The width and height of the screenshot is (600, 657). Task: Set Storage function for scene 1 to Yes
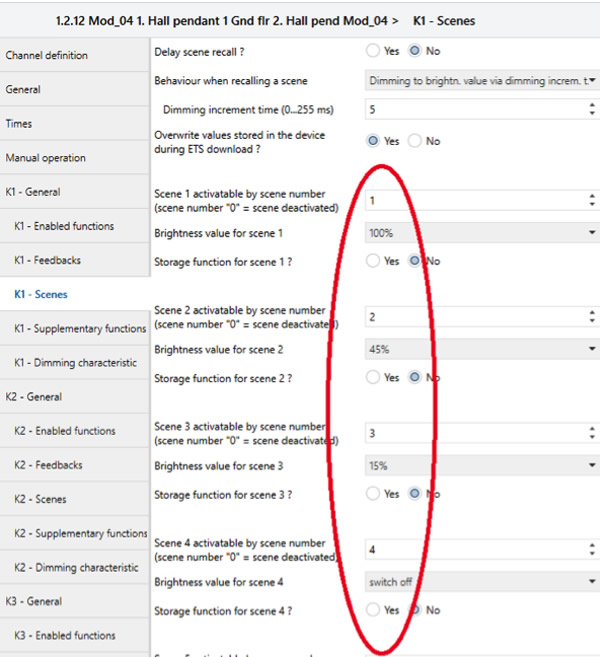(372, 261)
